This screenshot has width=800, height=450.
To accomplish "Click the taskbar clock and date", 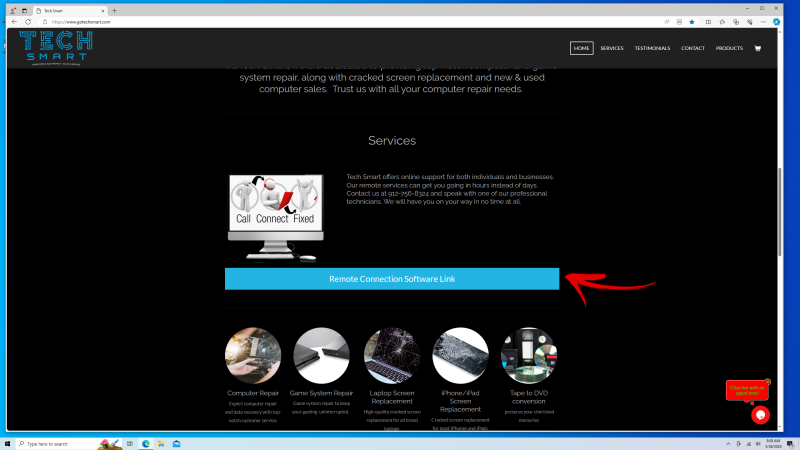I will (x=773, y=443).
